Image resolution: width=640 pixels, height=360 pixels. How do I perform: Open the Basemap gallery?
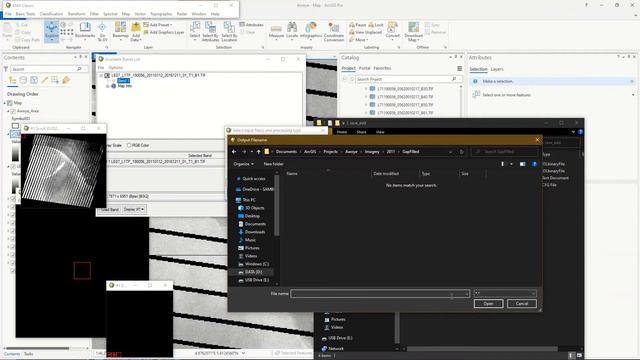[120, 31]
